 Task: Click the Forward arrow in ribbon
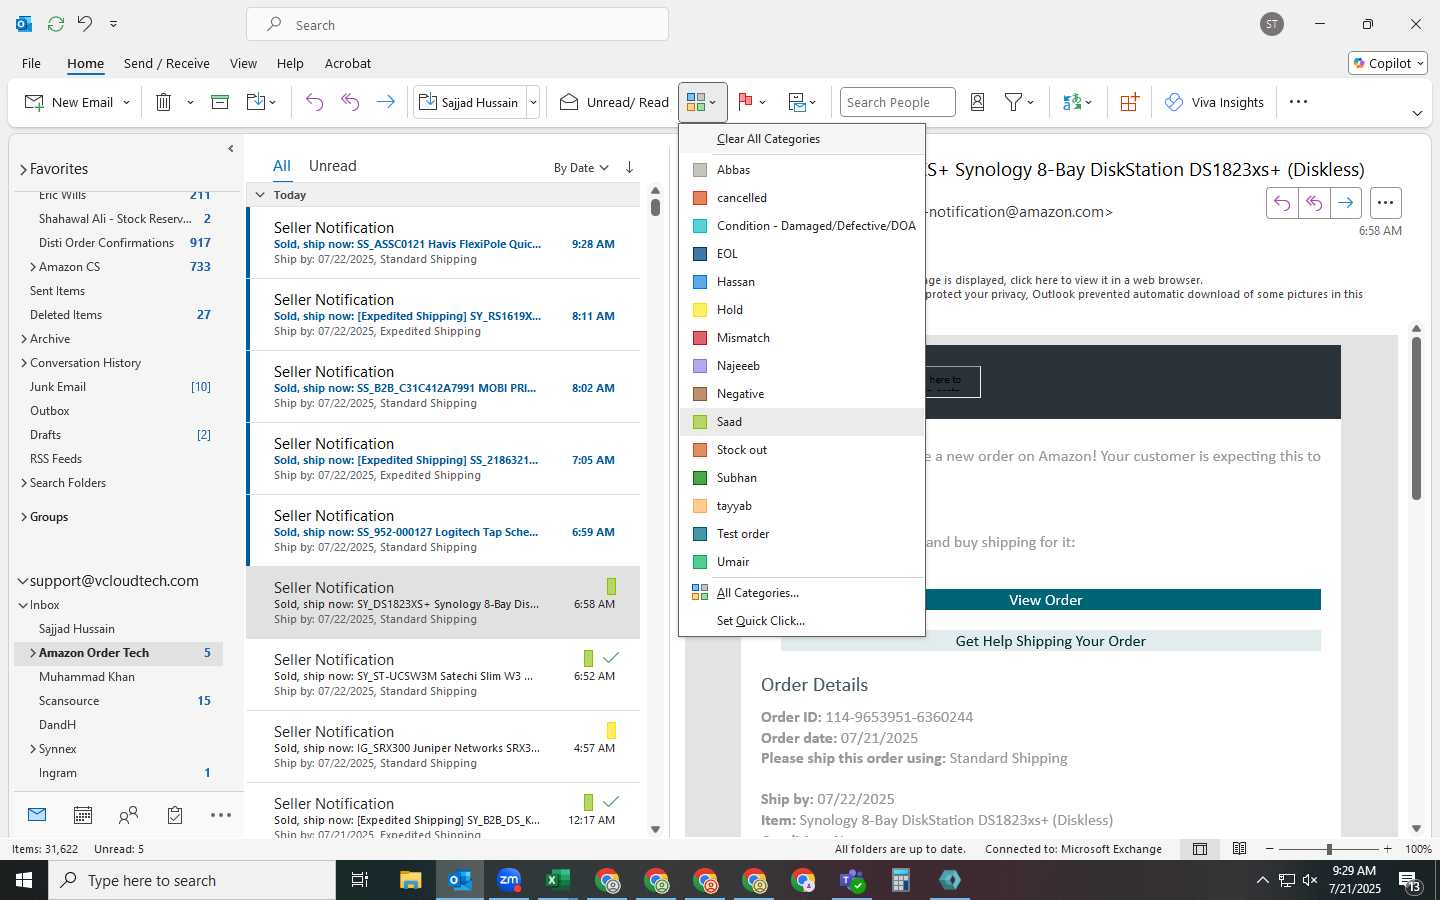(x=385, y=102)
